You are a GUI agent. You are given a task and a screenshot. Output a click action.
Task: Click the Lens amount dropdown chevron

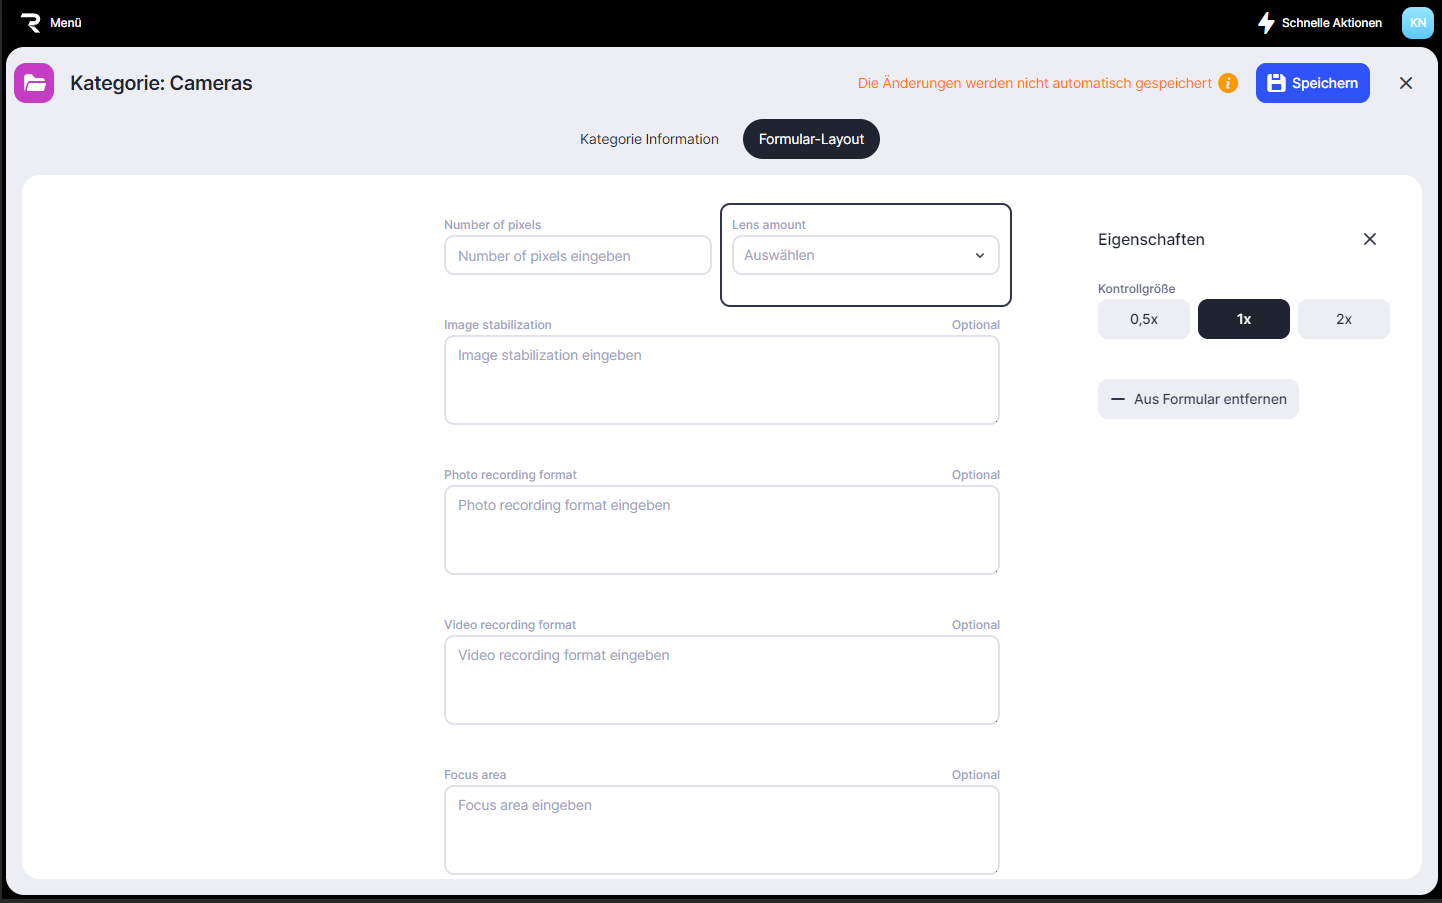point(980,255)
